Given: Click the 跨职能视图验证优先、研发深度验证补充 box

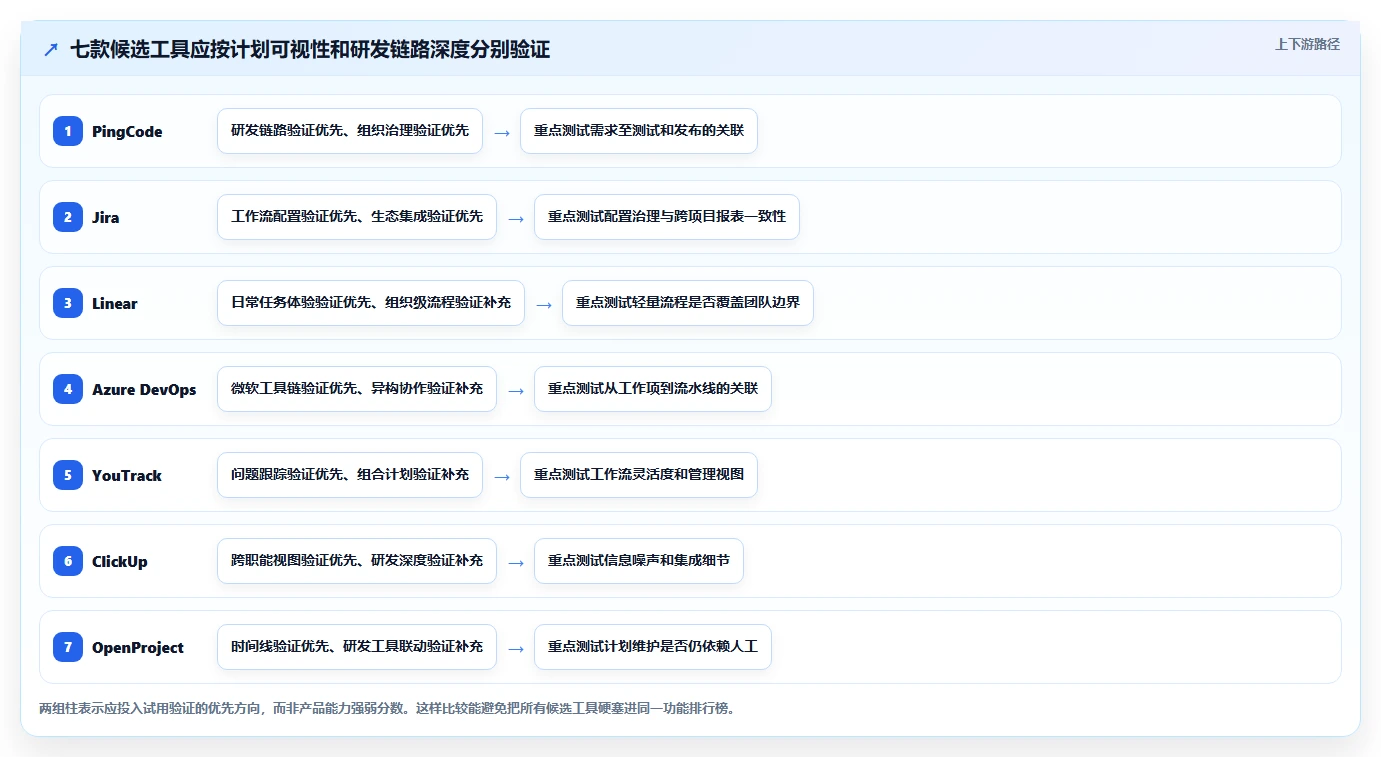Looking at the screenshot, I should tap(357, 561).
